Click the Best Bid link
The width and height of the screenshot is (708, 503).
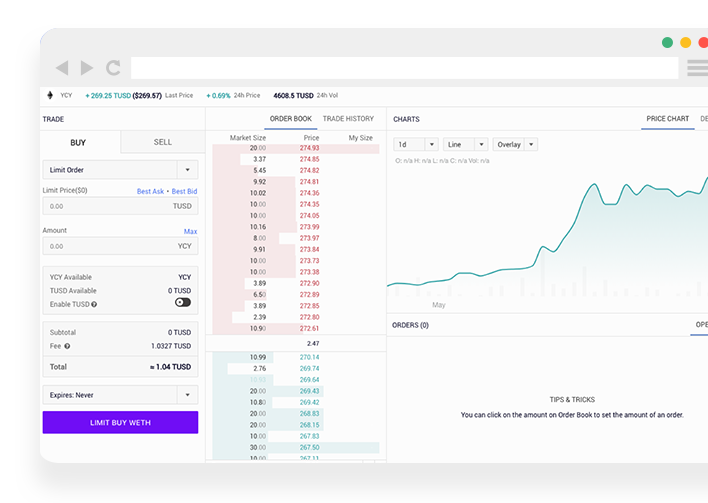[x=184, y=191]
